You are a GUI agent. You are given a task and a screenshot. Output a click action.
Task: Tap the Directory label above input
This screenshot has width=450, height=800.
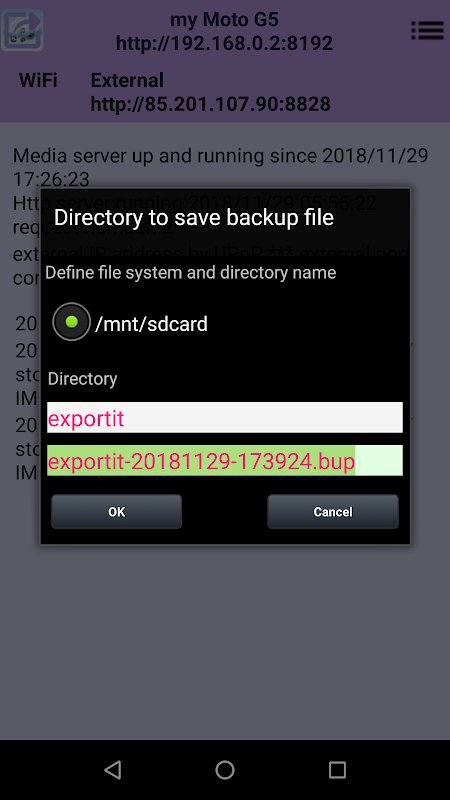point(83,379)
